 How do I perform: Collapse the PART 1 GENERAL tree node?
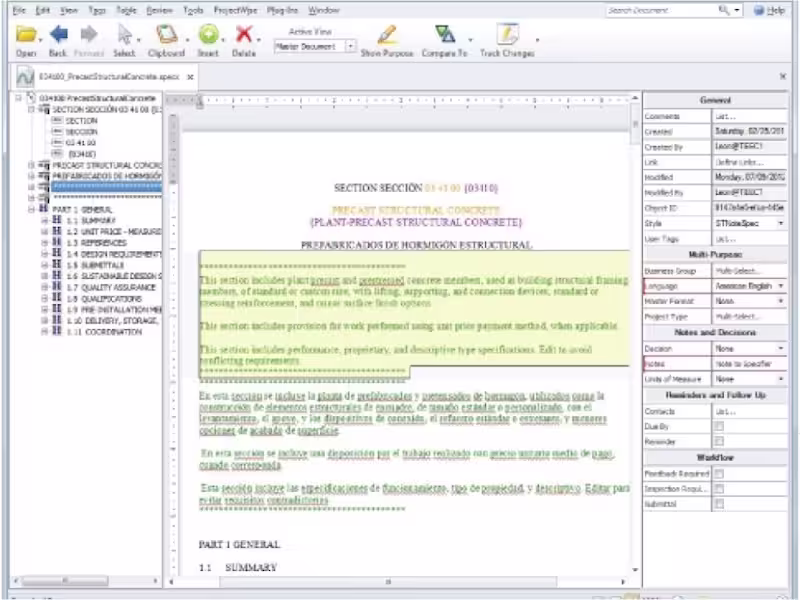click(31, 209)
